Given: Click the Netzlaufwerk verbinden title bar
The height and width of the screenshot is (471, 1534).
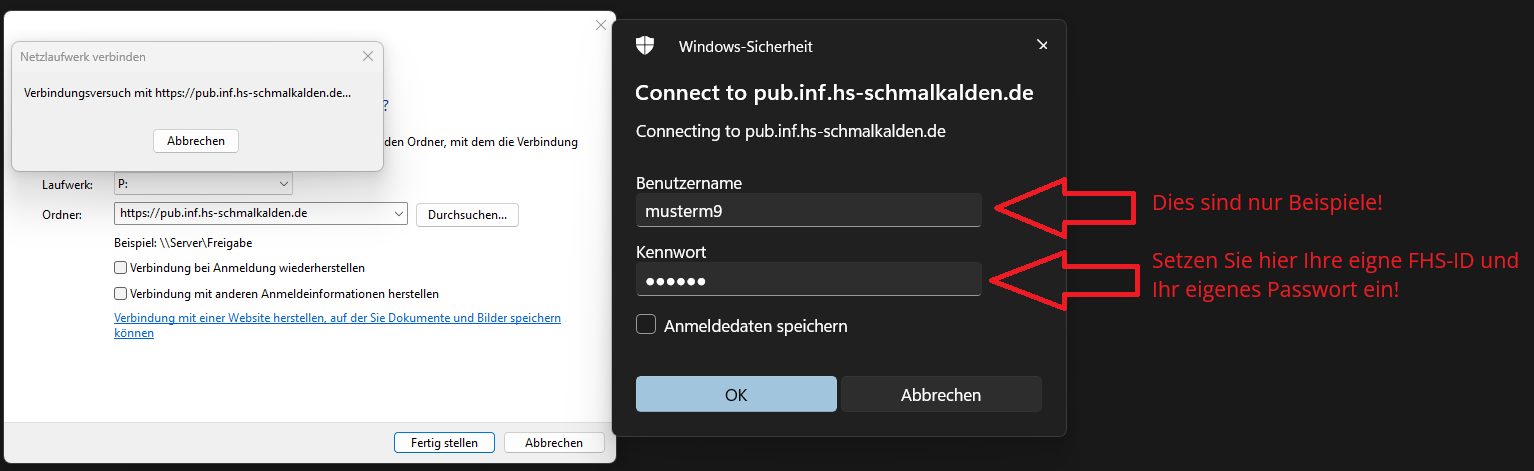Looking at the screenshot, I should pos(180,57).
